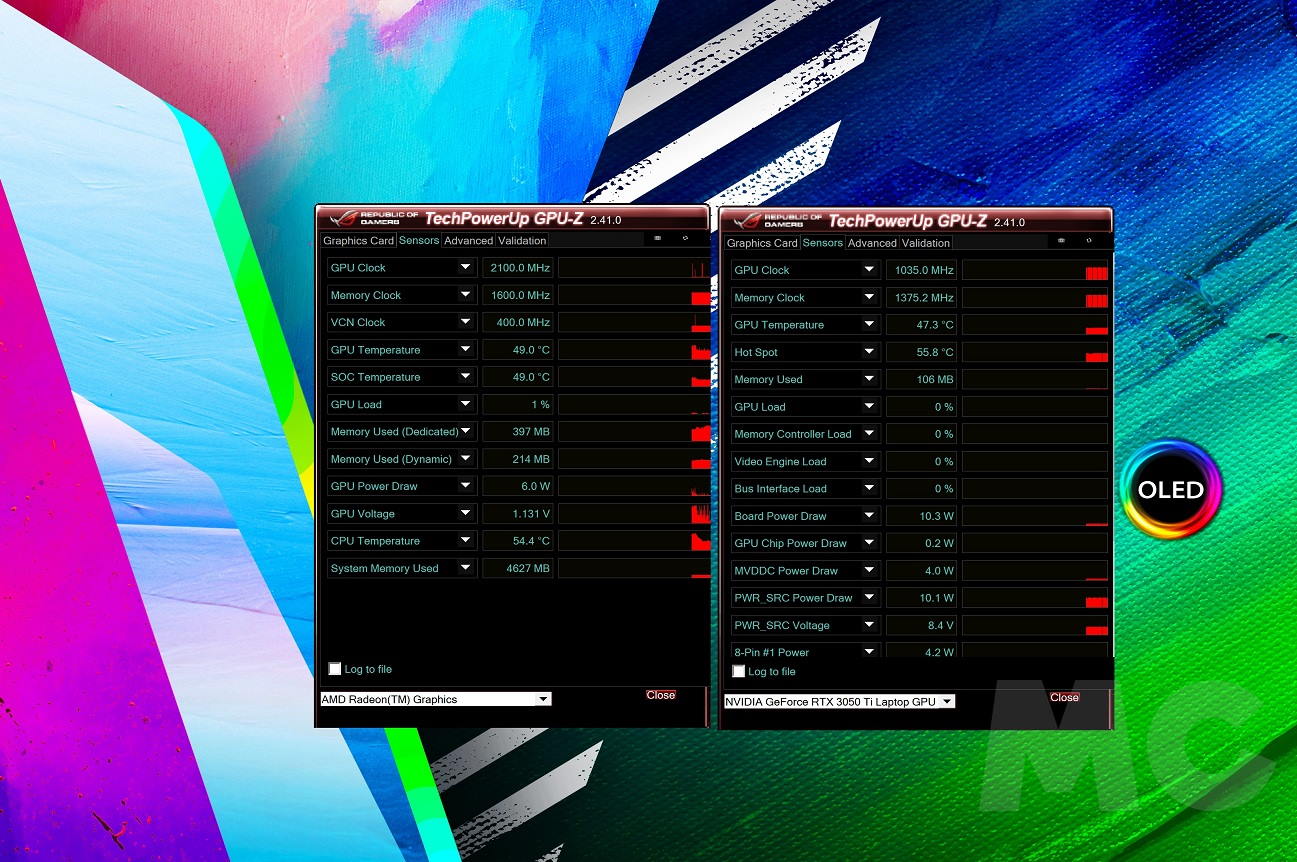The image size is (1297, 862).
Task: Expand the SOC Temperature dropdown arrow
Action: (x=465, y=377)
